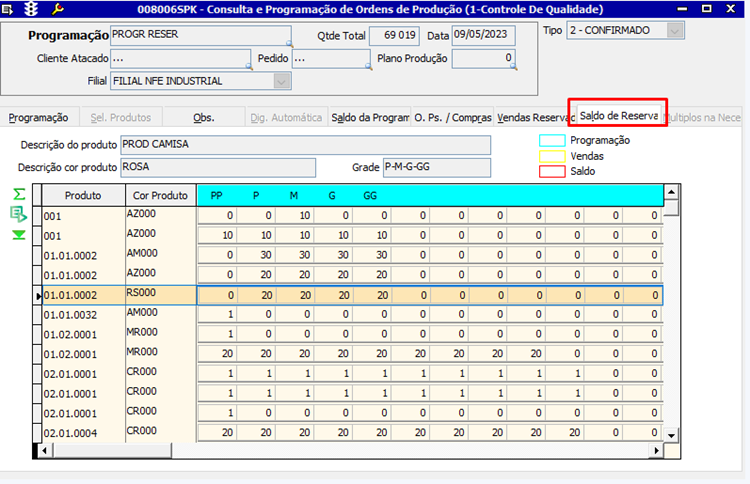Click the document icon at title bar left
The height and width of the screenshot is (484, 750).
[x=10, y=9]
